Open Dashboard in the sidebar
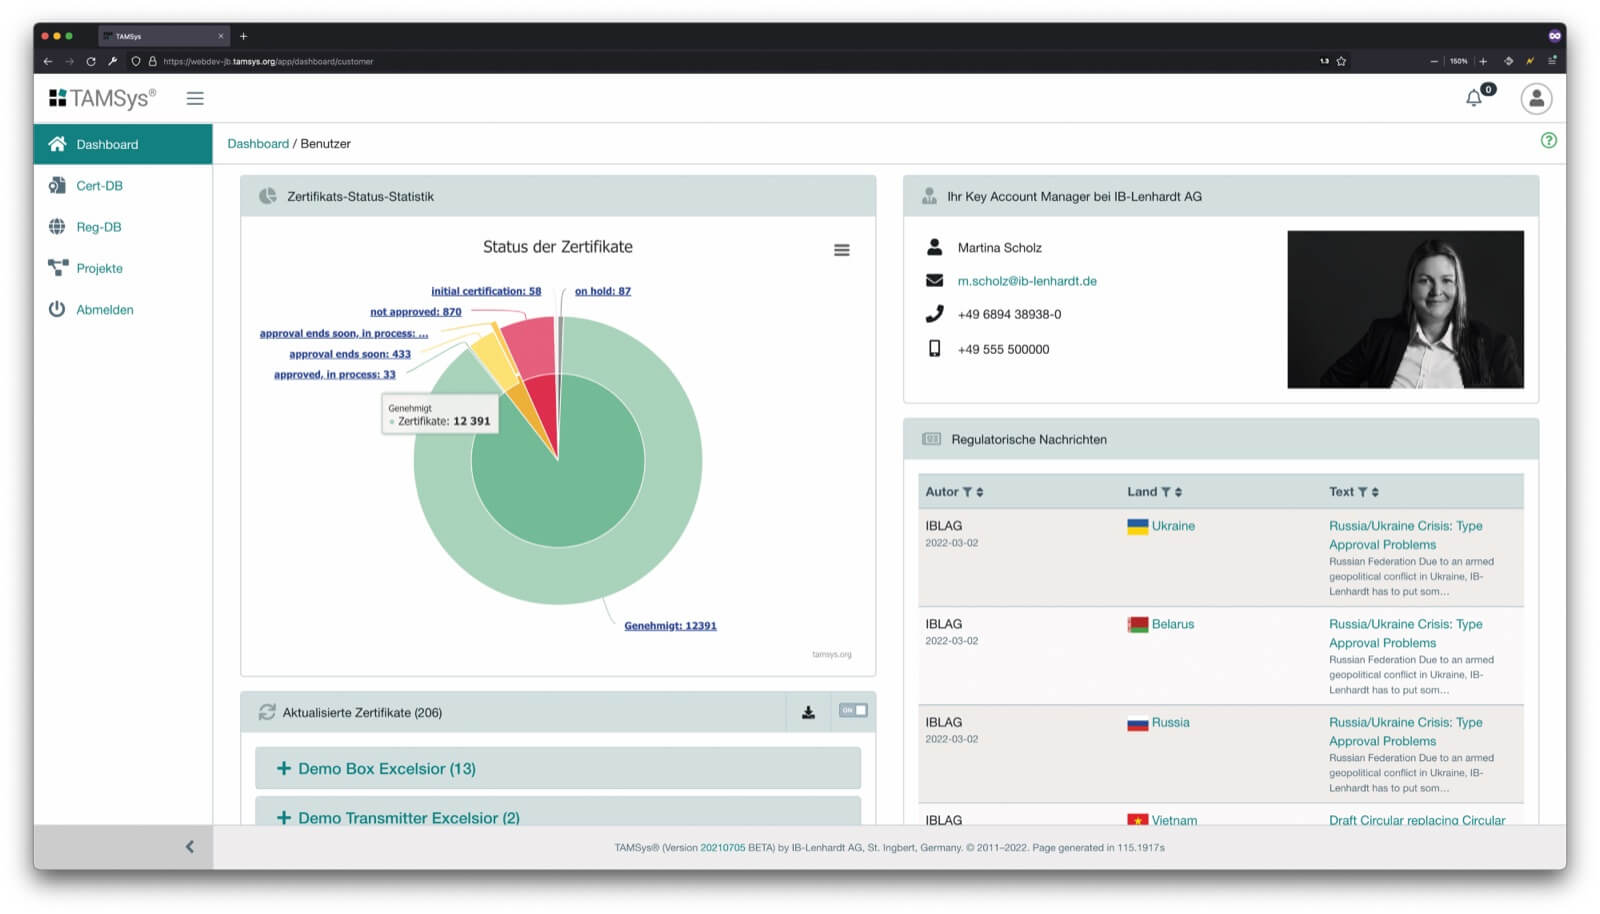Screen dimensions: 1600x914 coord(123,144)
